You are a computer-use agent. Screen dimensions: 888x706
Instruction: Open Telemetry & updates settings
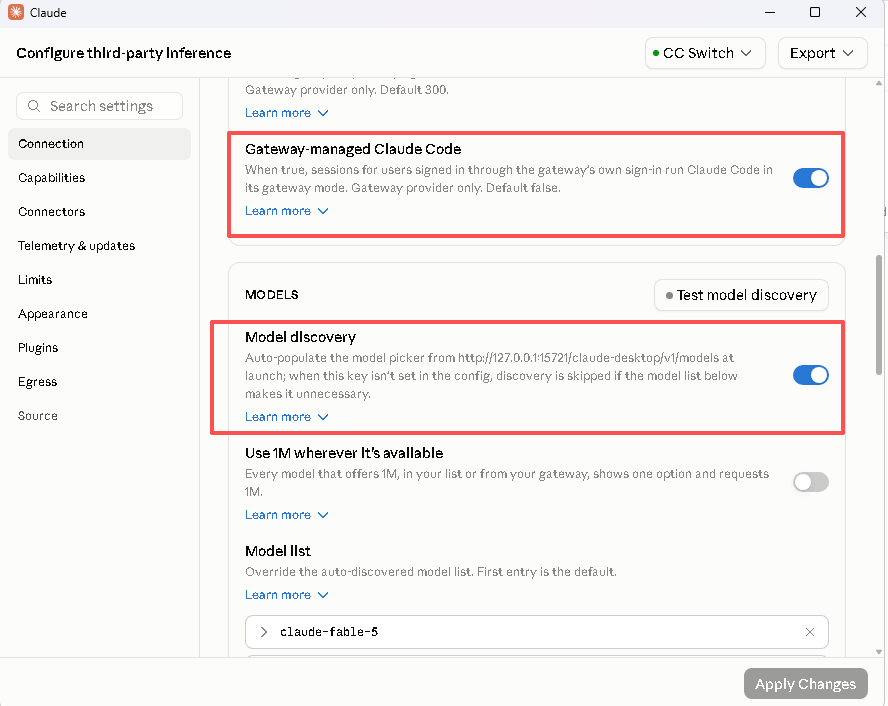point(99,246)
